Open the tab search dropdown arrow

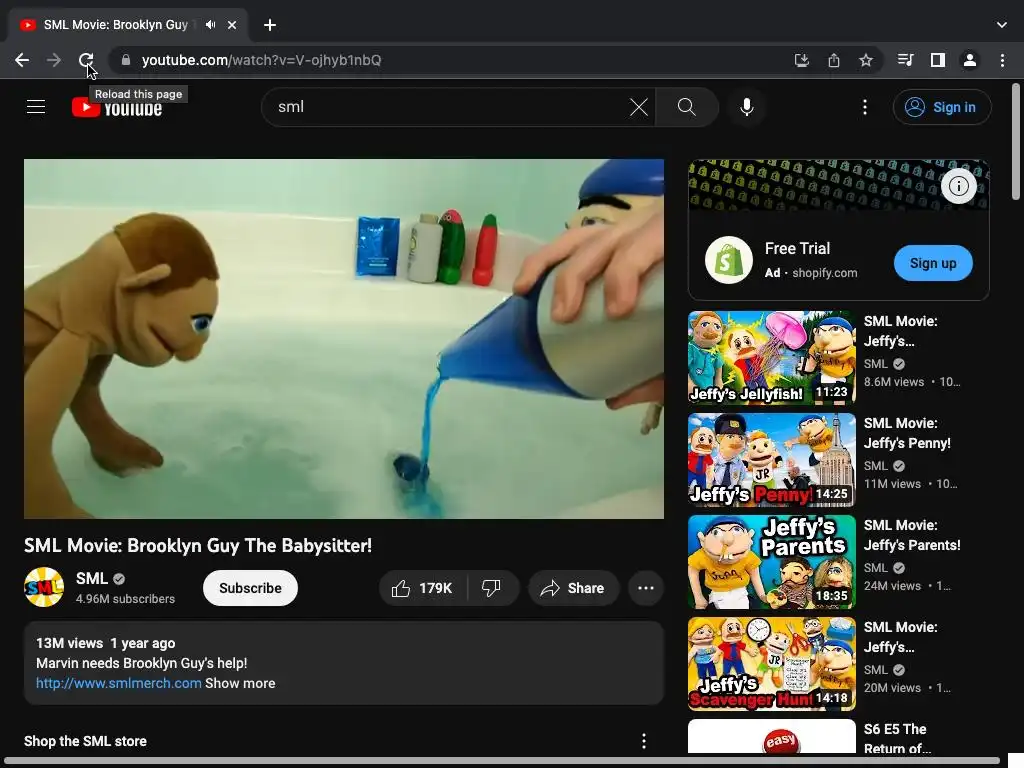(x=1002, y=25)
